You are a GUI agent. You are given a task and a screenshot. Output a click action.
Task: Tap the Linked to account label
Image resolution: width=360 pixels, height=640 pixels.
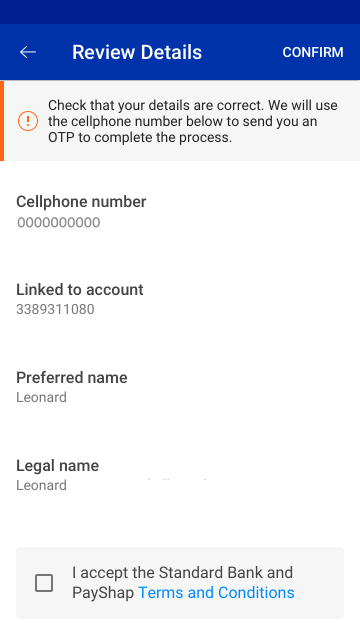pyautogui.click(x=80, y=290)
